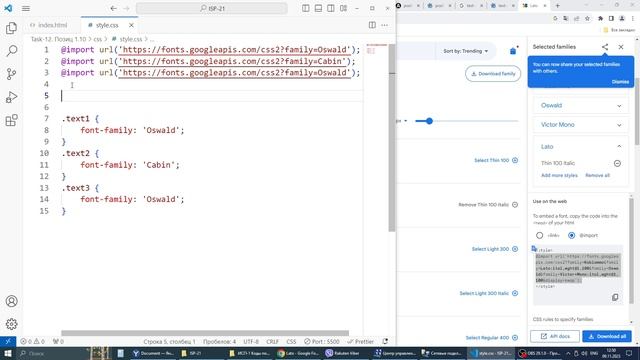The height and width of the screenshot is (360, 640).
Task: Open the Chrome three-dot menu
Action: click(632, 18)
